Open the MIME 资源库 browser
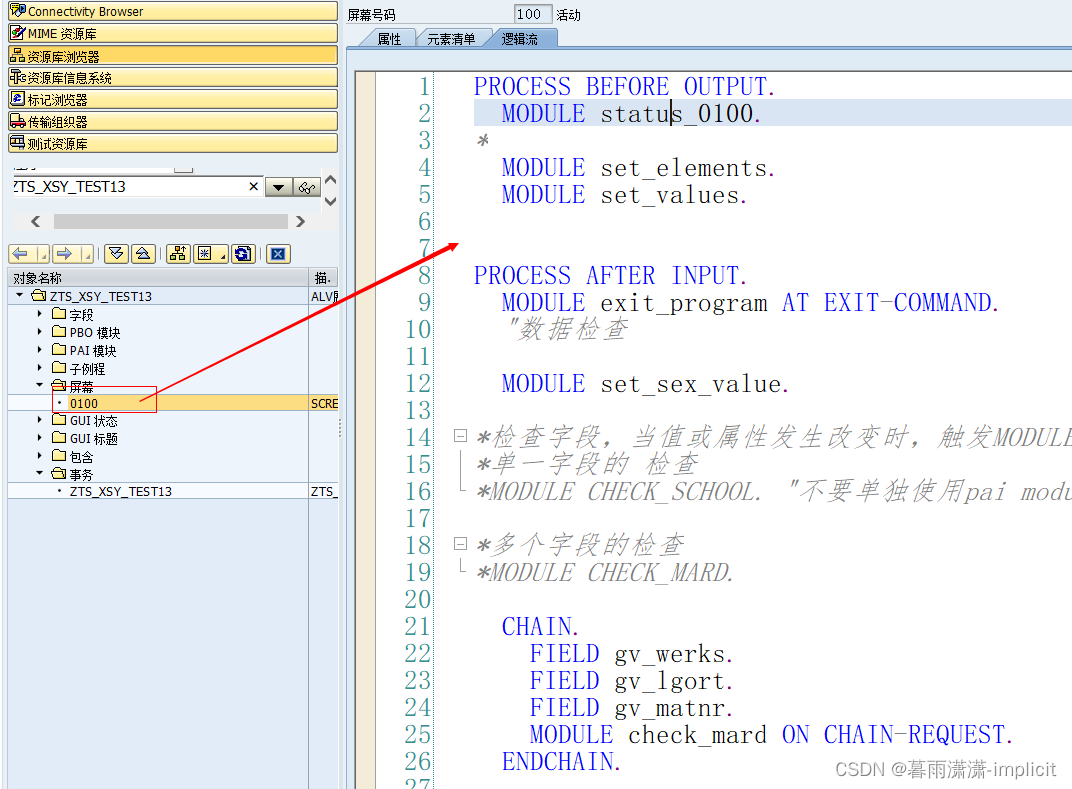Screen dimensions: 1072x789 click(173, 34)
